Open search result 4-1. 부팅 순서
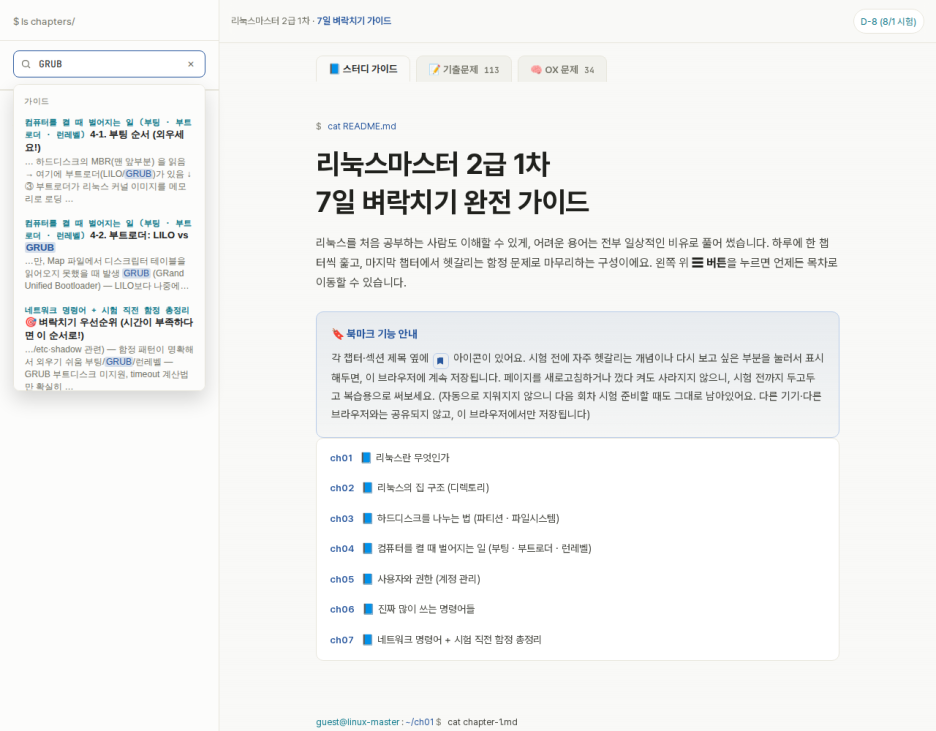Image resolution: width=936 pixels, height=731 pixels. [x=109, y=161]
